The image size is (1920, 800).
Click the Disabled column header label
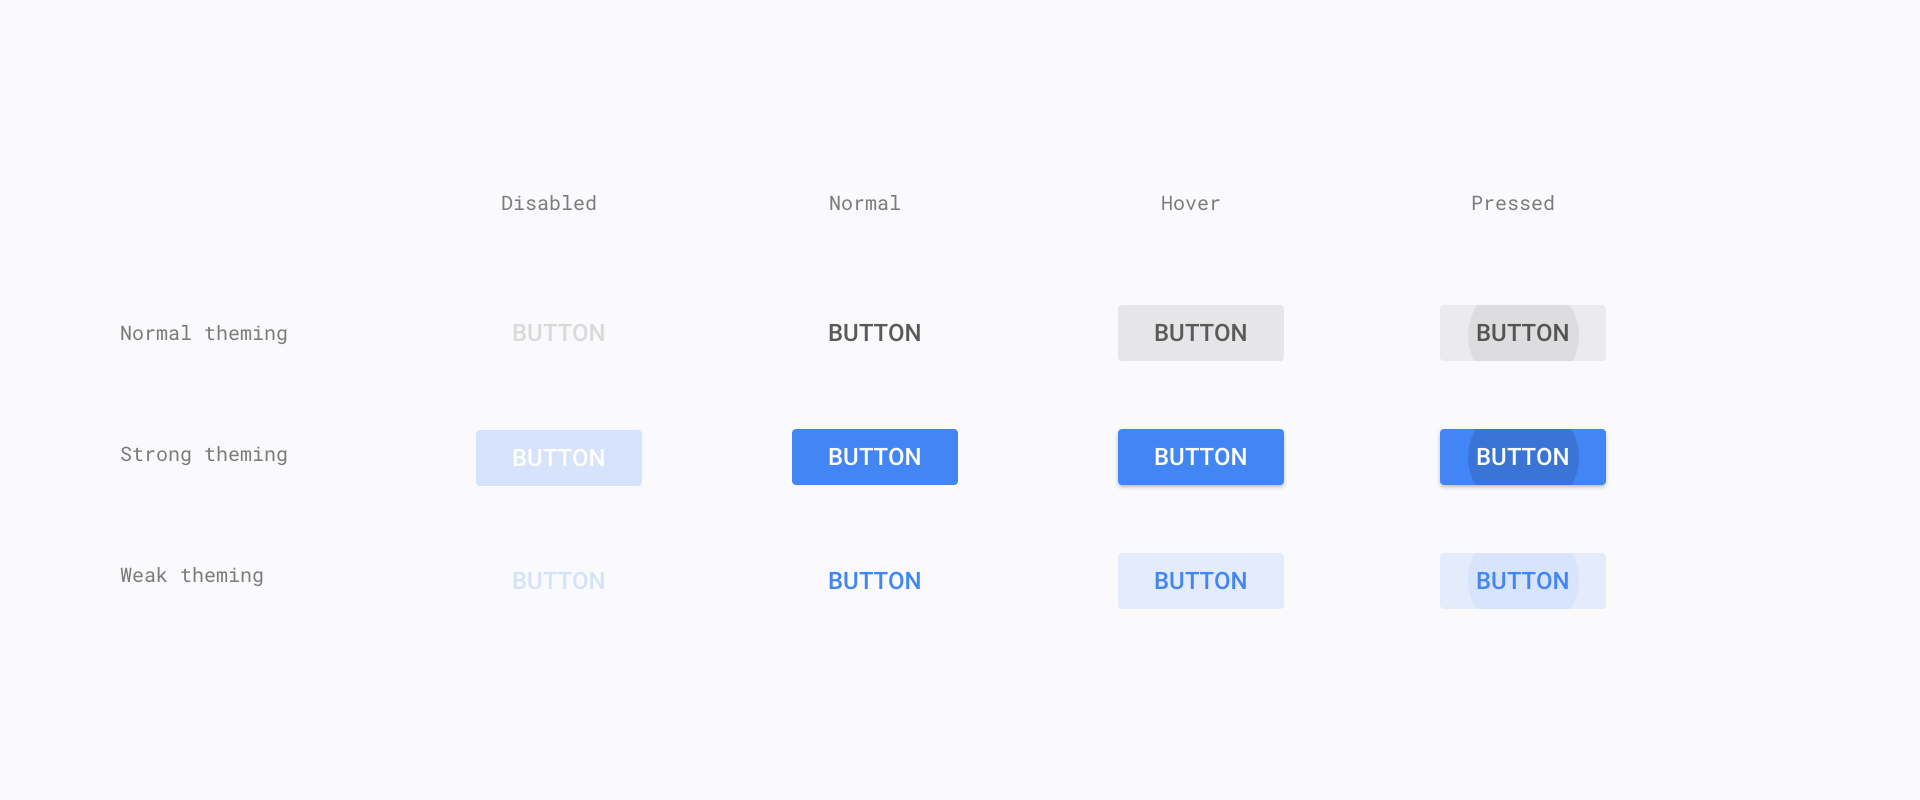tap(548, 204)
